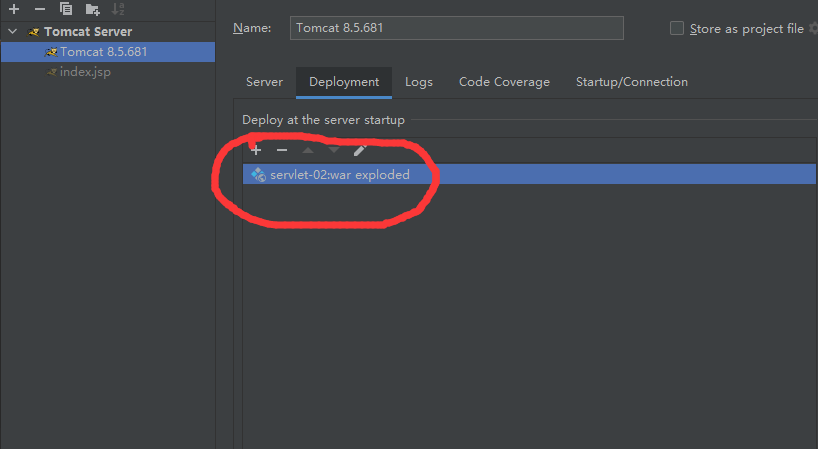This screenshot has width=818, height=449.
Task: Add a deployment artifact
Action: 256,150
